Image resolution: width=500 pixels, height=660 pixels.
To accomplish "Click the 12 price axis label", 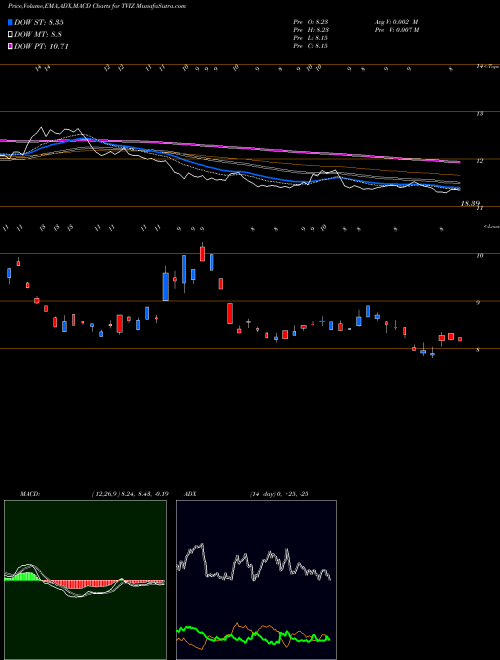I will click(479, 161).
